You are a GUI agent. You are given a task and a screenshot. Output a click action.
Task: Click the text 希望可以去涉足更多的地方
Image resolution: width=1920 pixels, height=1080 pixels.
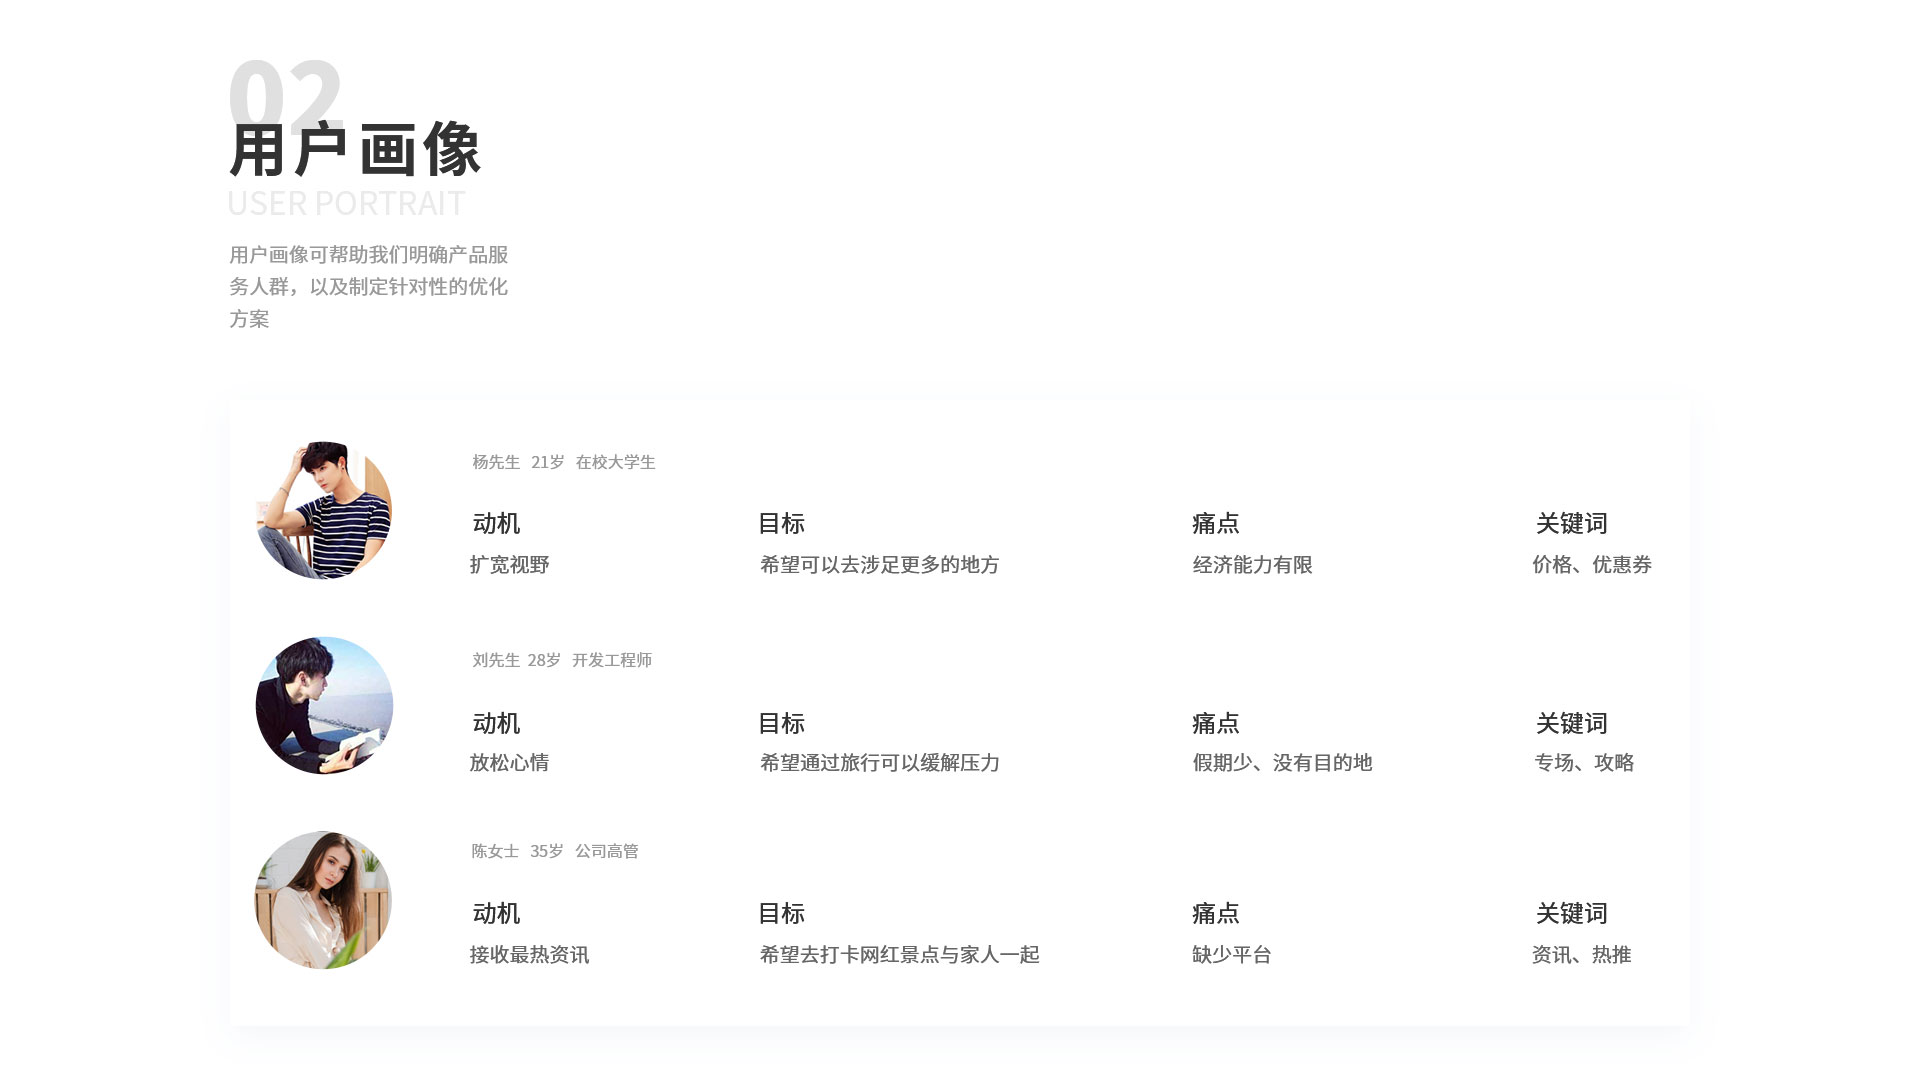(x=880, y=565)
